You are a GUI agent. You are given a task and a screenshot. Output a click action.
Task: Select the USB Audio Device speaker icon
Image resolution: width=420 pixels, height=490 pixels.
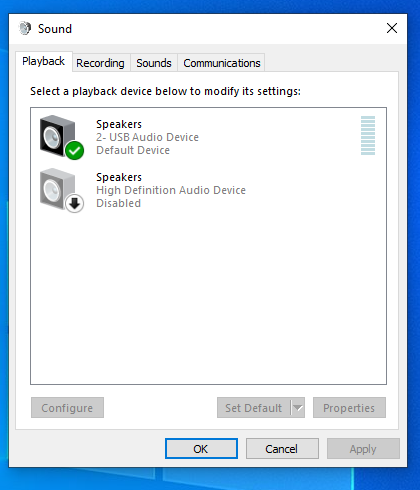[57, 136]
